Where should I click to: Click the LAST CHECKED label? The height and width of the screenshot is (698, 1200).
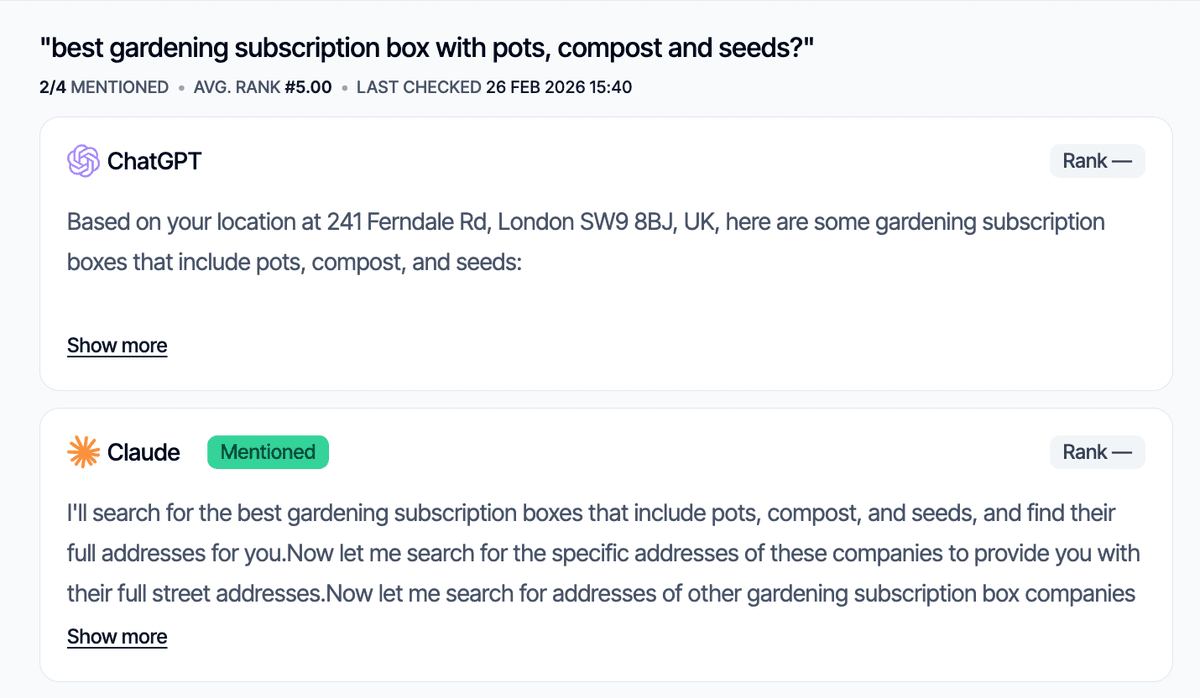(x=418, y=87)
